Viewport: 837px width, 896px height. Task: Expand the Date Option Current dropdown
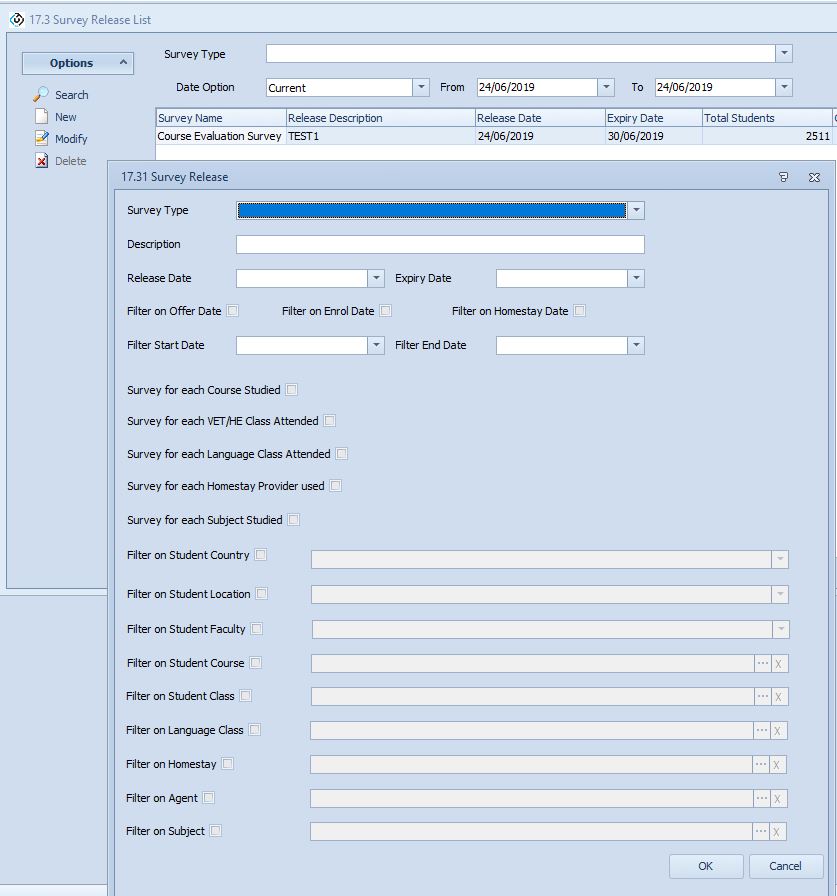click(x=421, y=87)
